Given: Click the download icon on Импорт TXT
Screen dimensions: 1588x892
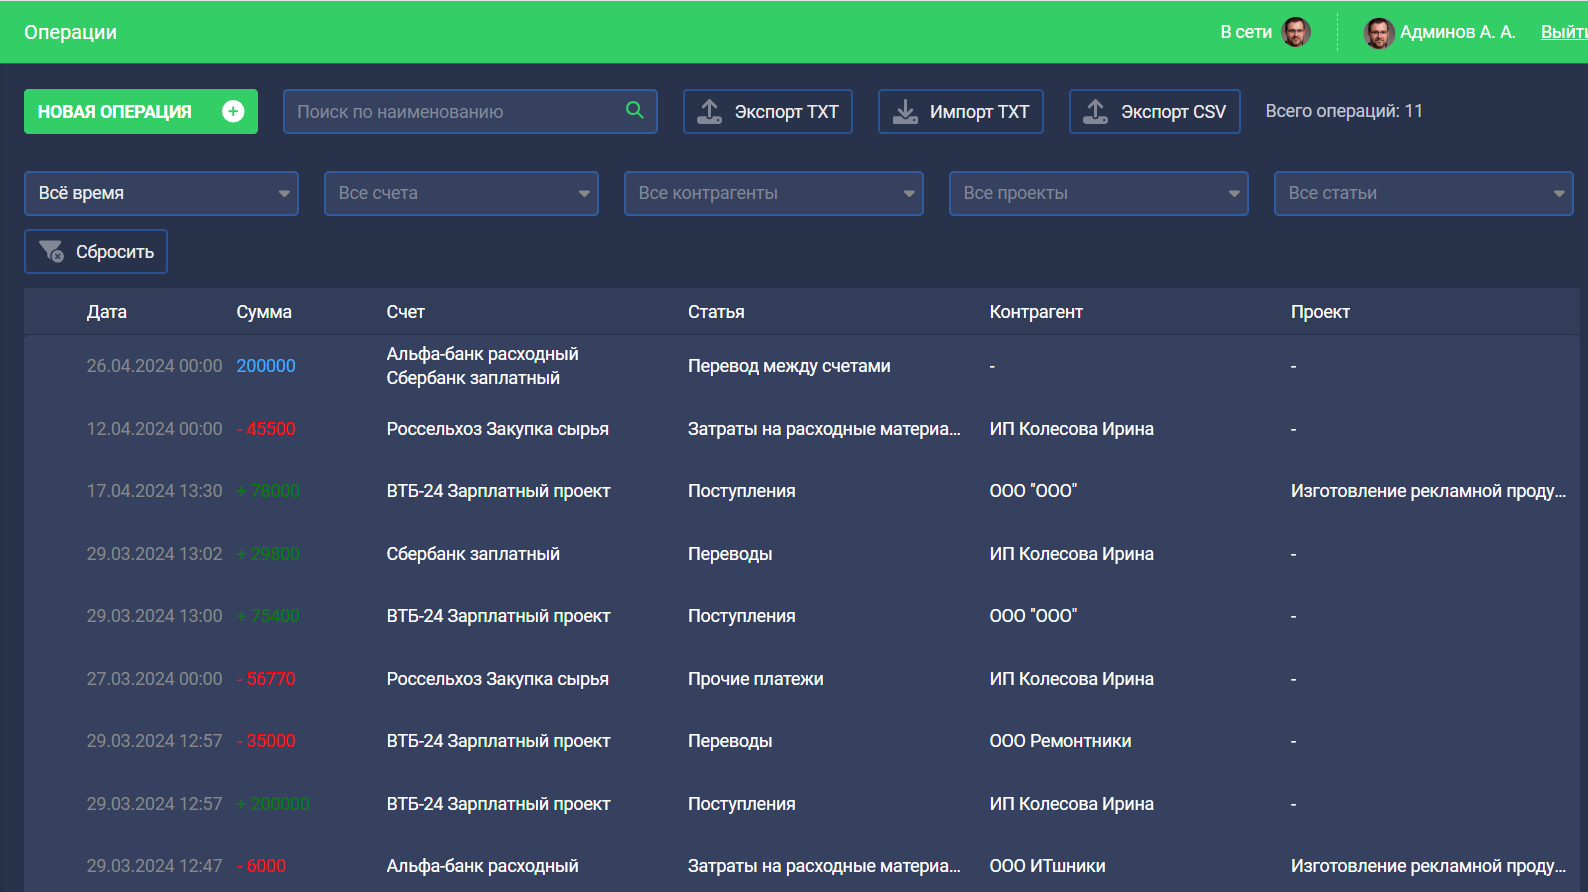Looking at the screenshot, I should (905, 111).
